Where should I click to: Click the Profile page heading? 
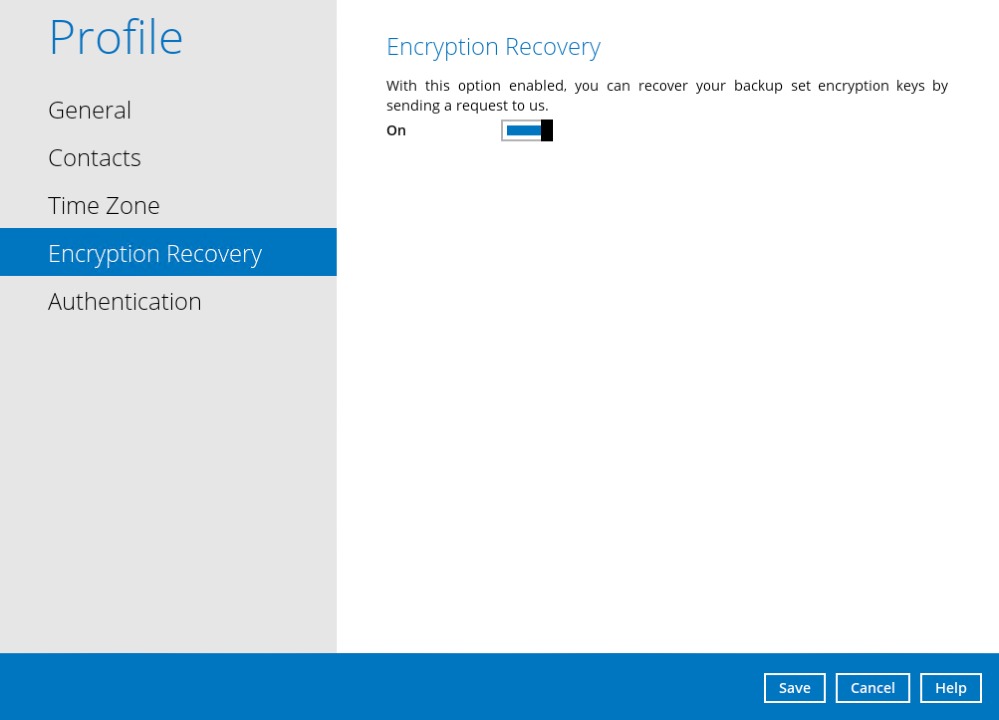pos(115,37)
